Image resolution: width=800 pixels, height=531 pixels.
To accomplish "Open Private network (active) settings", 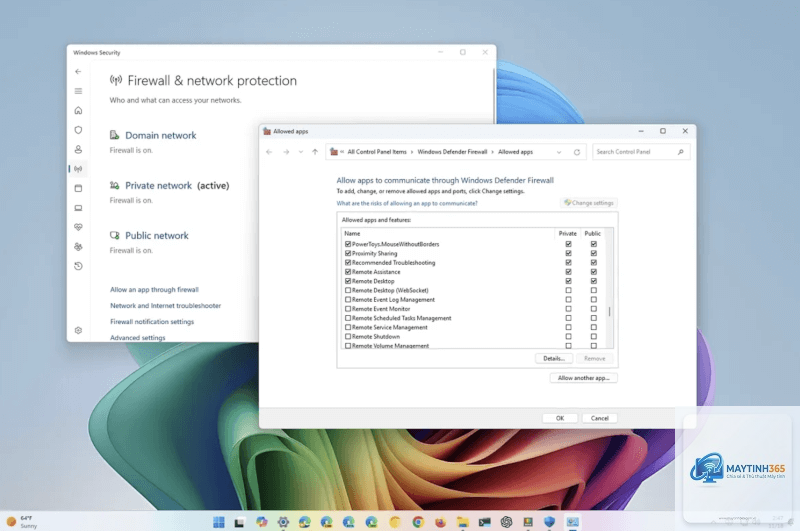I will [x=177, y=186].
